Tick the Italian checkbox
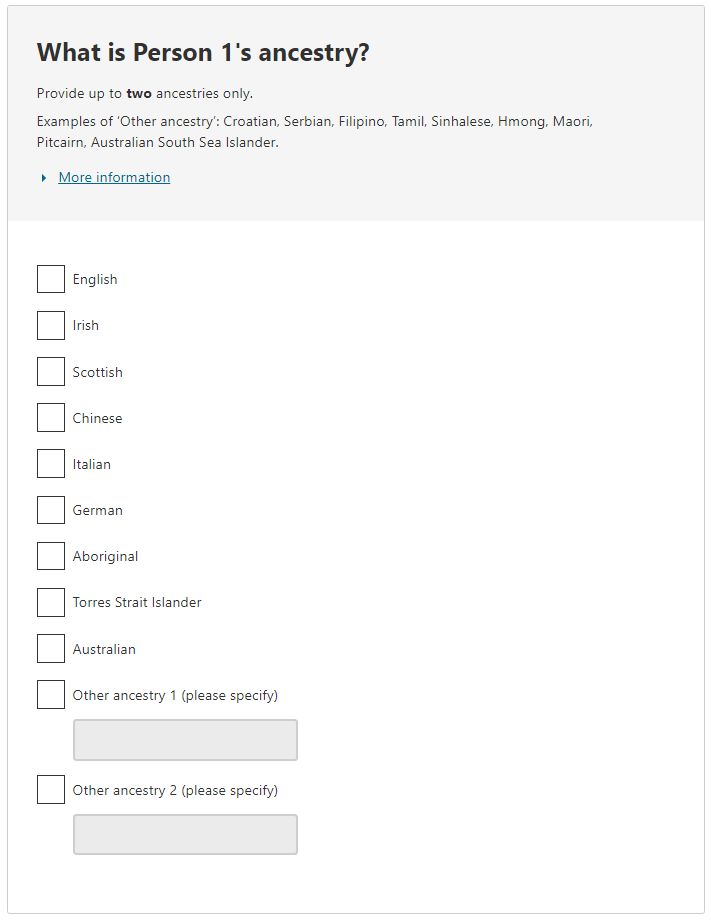This screenshot has height=921, width=711. pyautogui.click(x=50, y=463)
